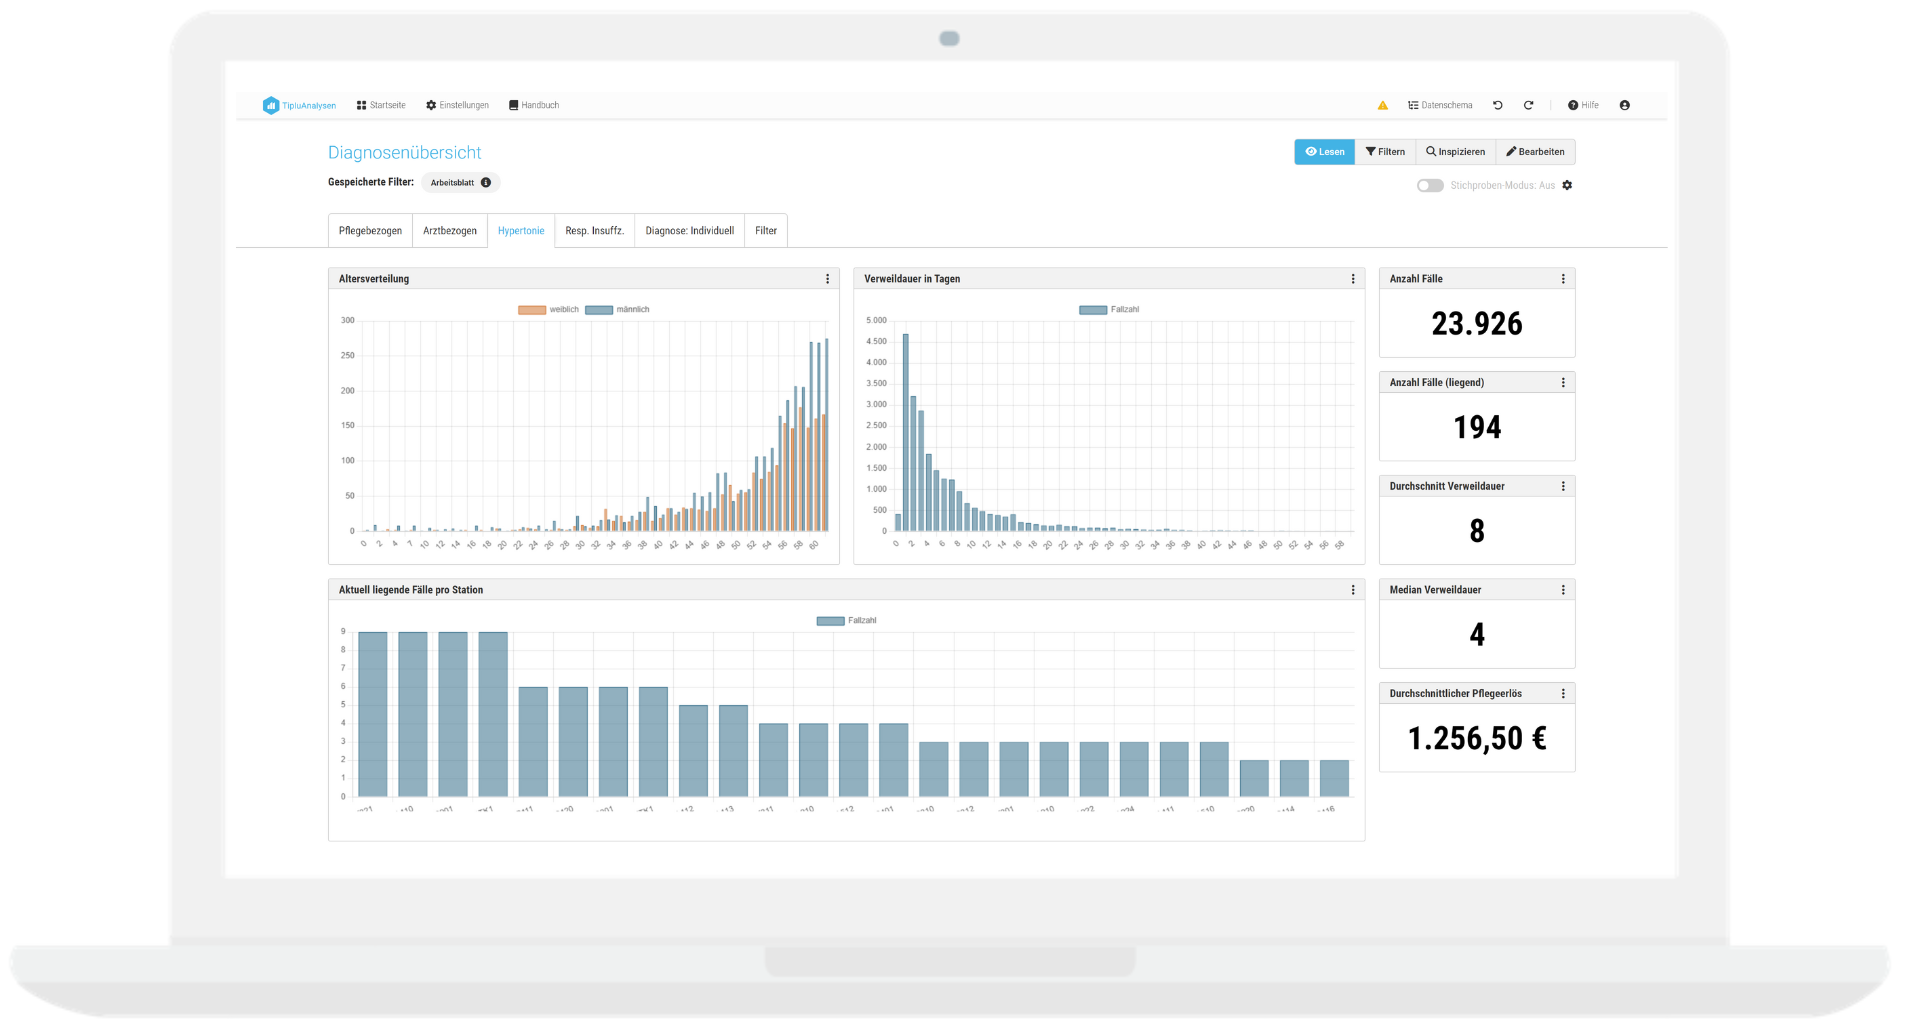Open Stichproben-Modus gear settings
The height and width of the screenshot is (1030, 1920).
pos(1567,185)
